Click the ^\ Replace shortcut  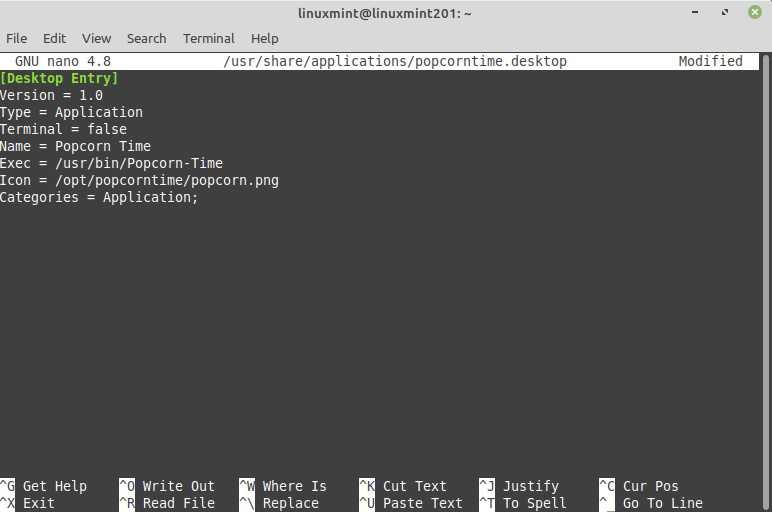279,503
